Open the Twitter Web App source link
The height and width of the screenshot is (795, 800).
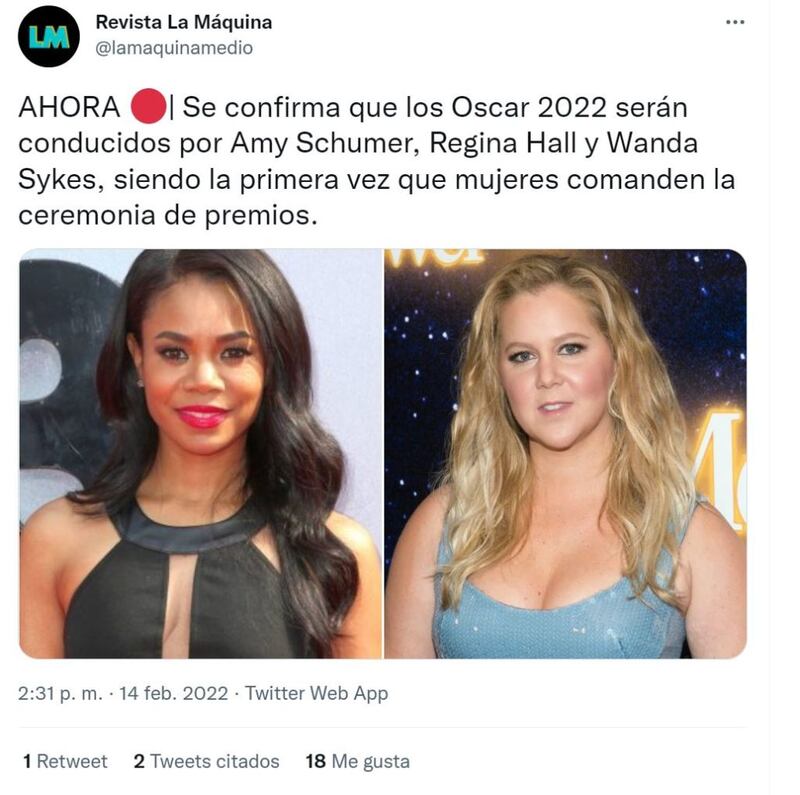pyautogui.click(x=316, y=693)
